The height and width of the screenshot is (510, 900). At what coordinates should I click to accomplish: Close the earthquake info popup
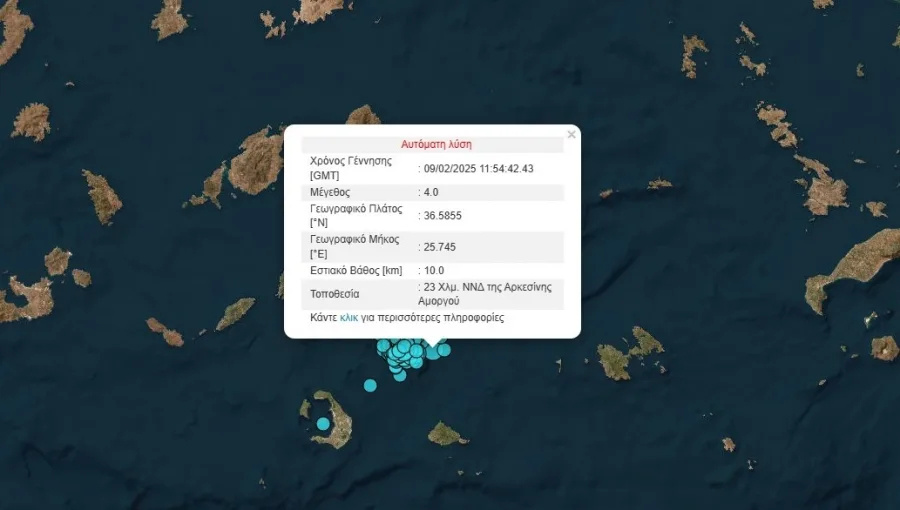click(x=571, y=135)
